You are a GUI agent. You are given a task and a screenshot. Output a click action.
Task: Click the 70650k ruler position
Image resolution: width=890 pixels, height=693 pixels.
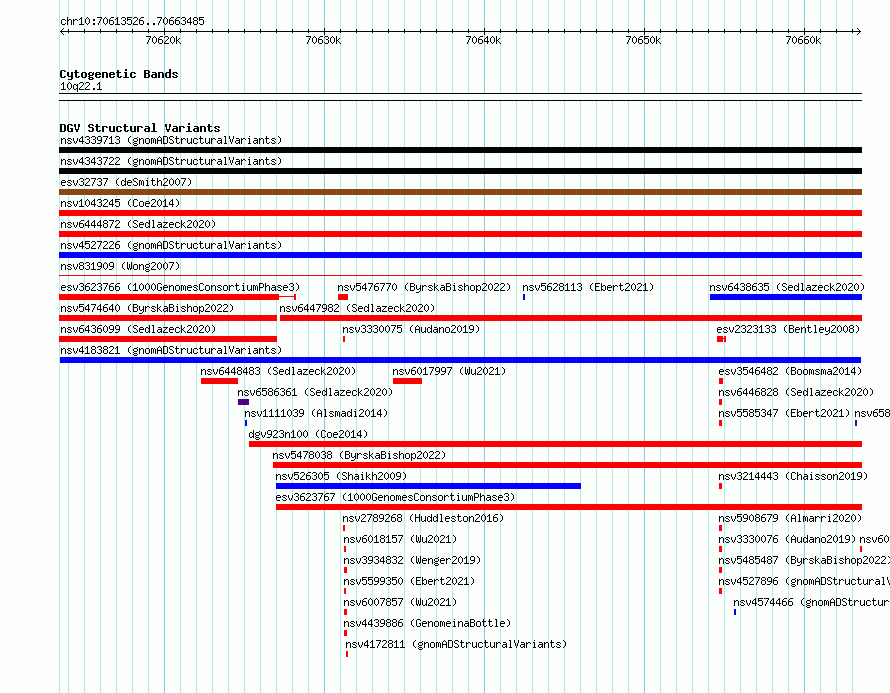pos(644,40)
